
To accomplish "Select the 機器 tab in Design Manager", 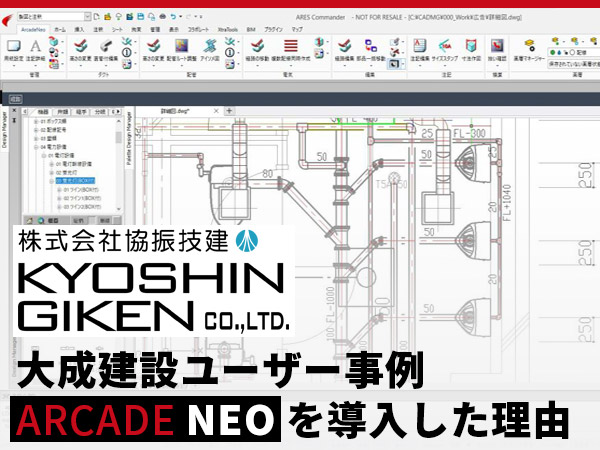I will (43, 112).
